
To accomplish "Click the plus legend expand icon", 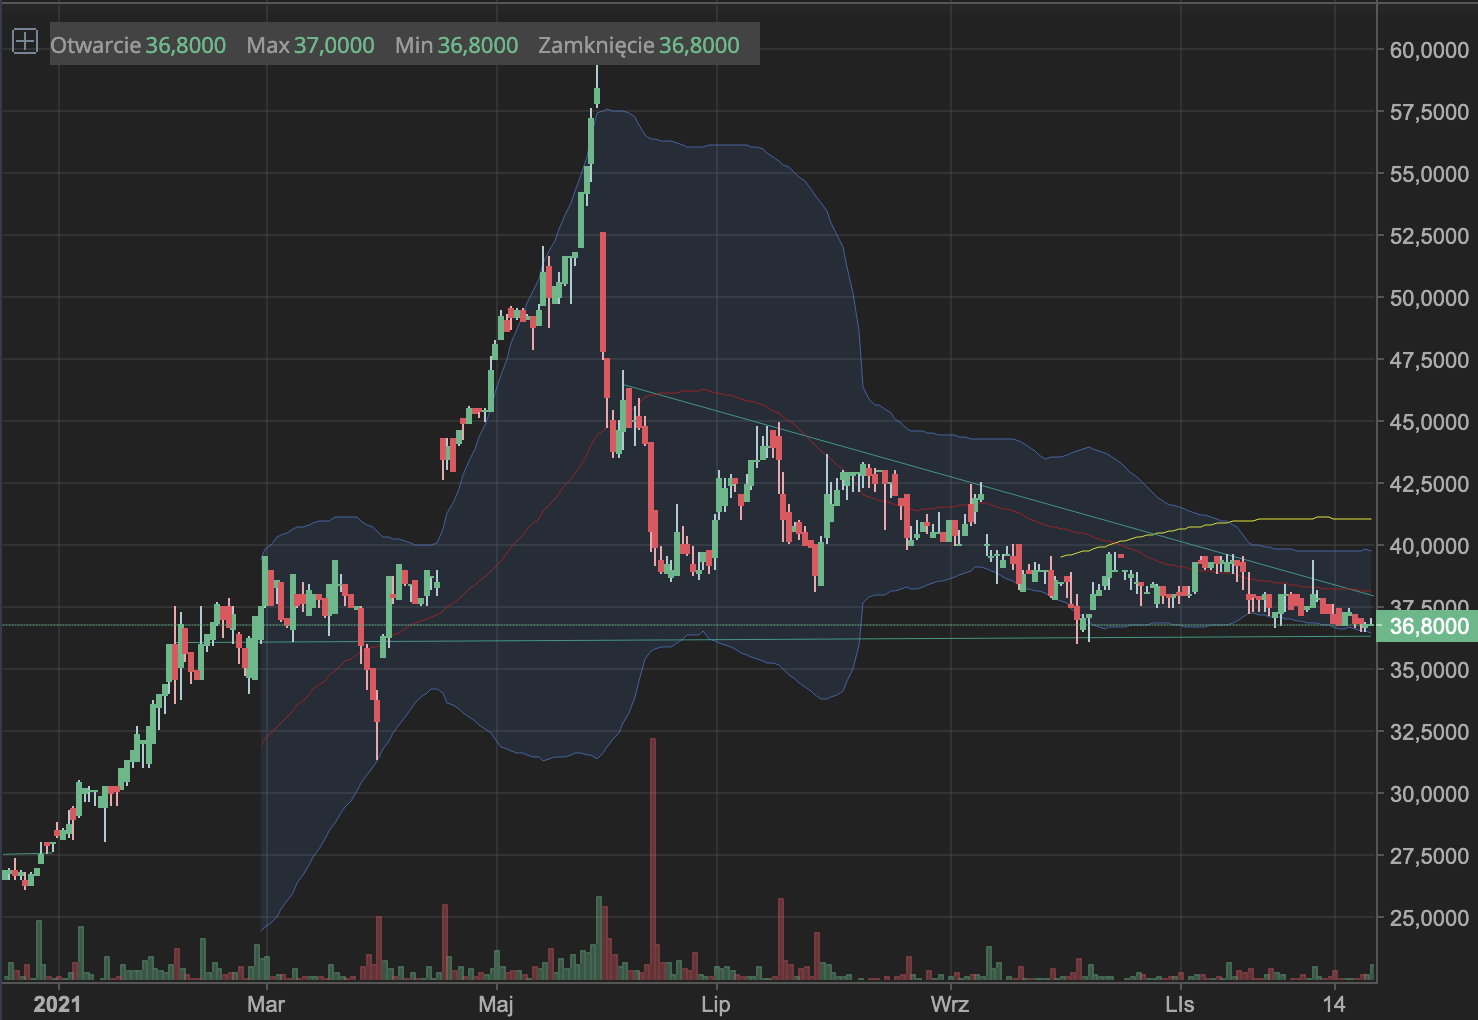I will (x=24, y=42).
